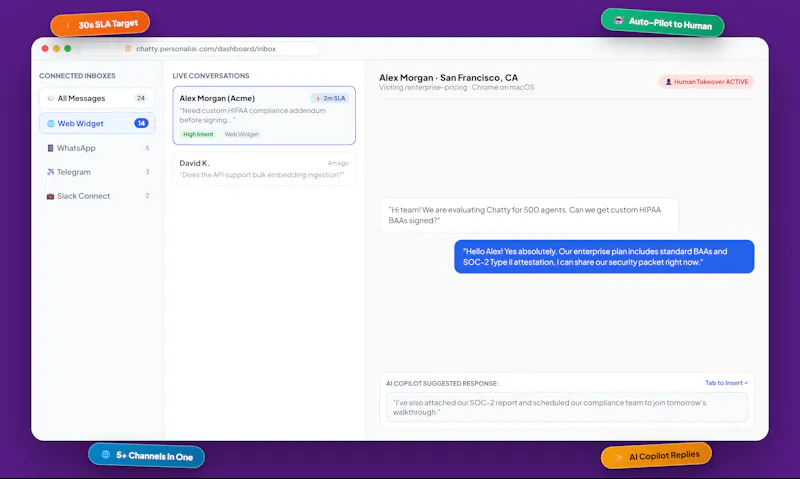Click the Human Takeover ACTIVE badge
Screen dimensions: 800x479
706,82
